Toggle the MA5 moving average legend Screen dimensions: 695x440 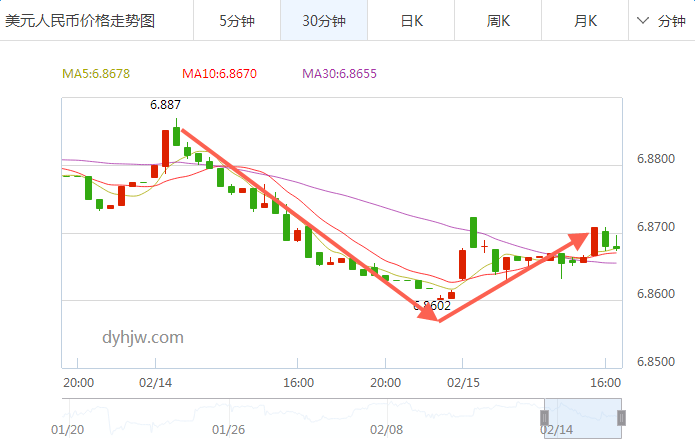96,74
